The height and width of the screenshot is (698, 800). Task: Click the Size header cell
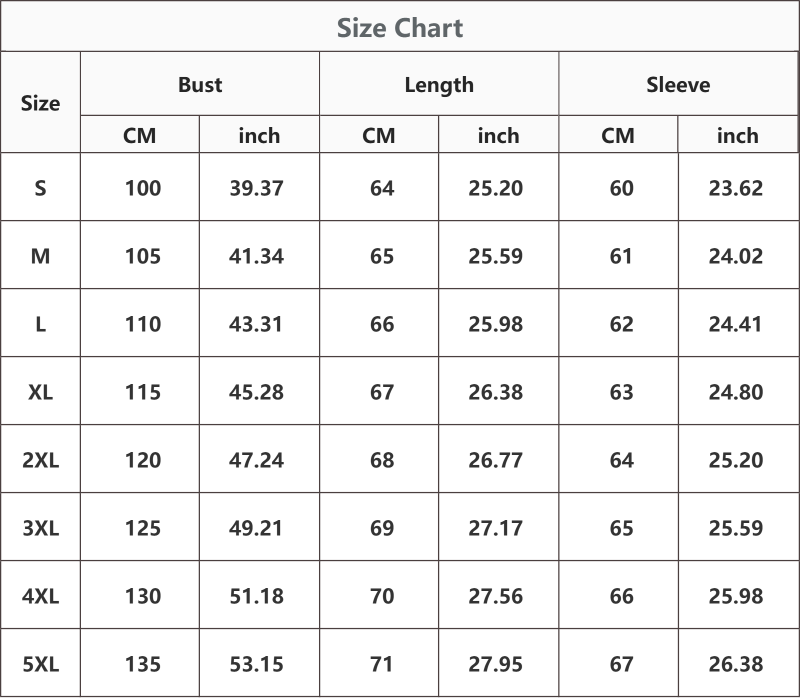pyautogui.click(x=40, y=103)
